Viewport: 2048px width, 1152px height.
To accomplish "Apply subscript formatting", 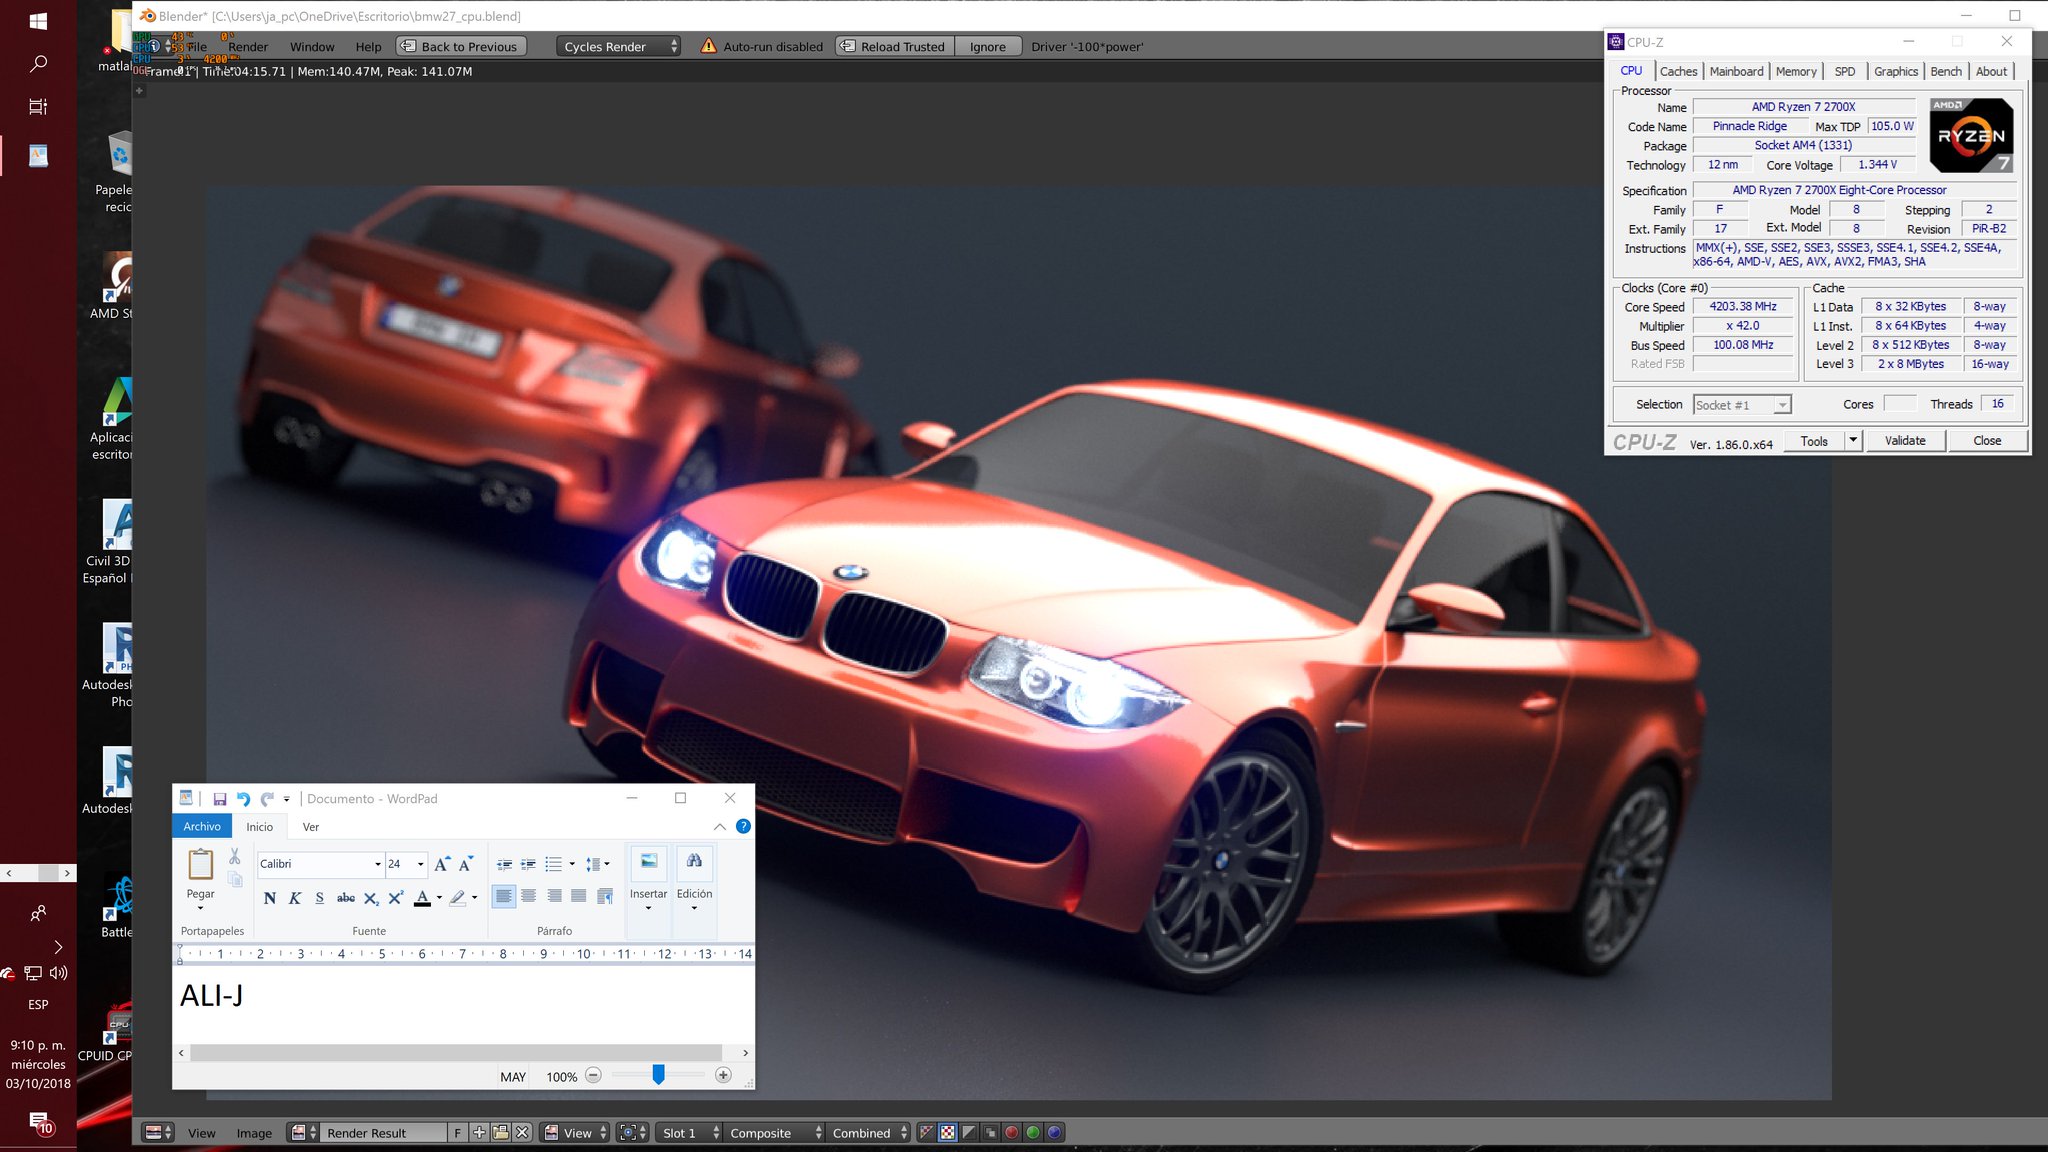I will point(371,898).
